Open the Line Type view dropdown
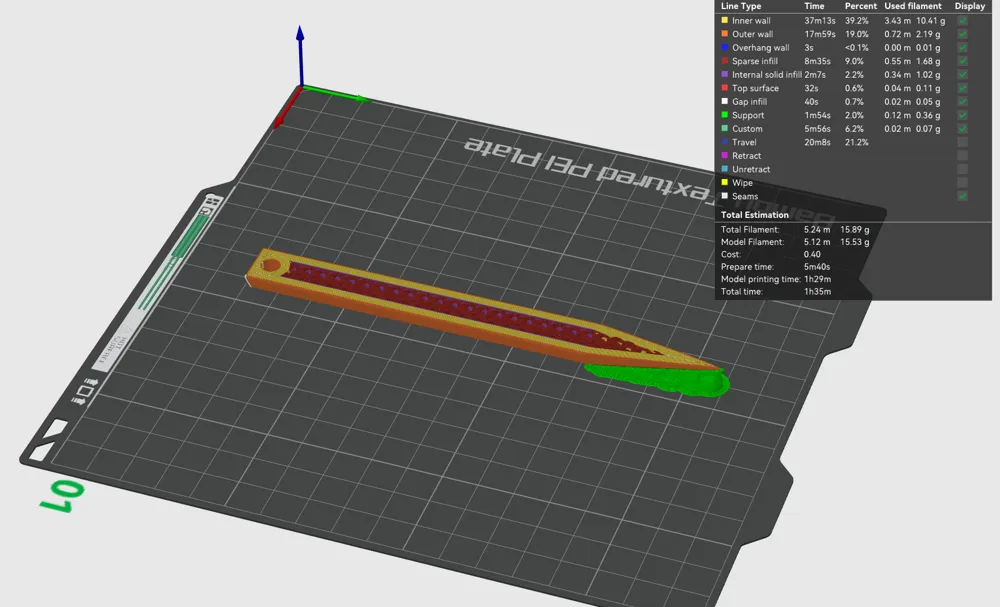Viewport: 1000px width, 607px height. [x=741, y=6]
